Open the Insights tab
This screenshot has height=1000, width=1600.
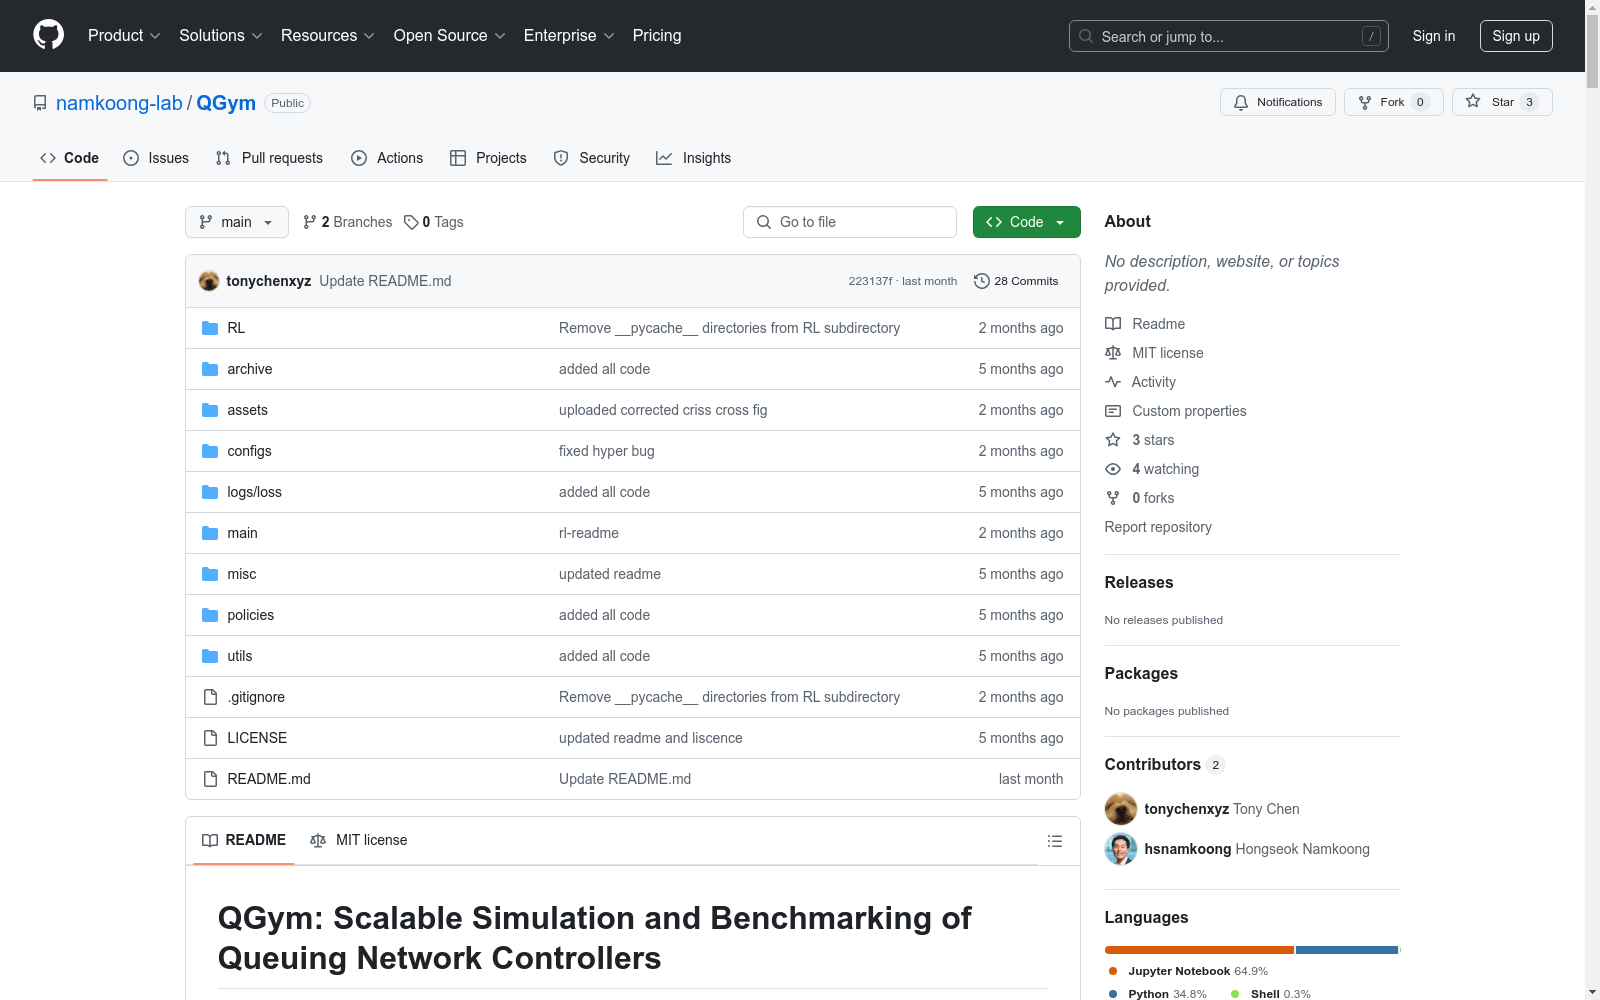click(694, 158)
